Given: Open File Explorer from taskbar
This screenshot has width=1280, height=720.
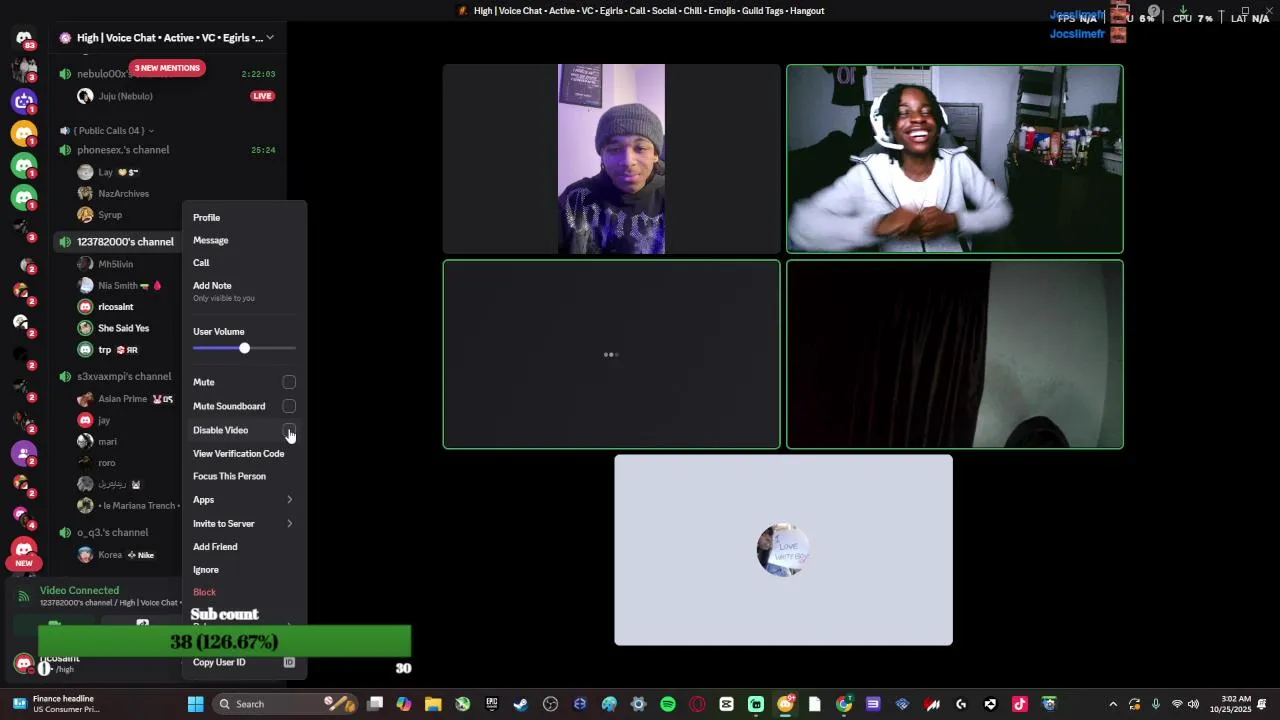Looking at the screenshot, I should click(x=433, y=704).
